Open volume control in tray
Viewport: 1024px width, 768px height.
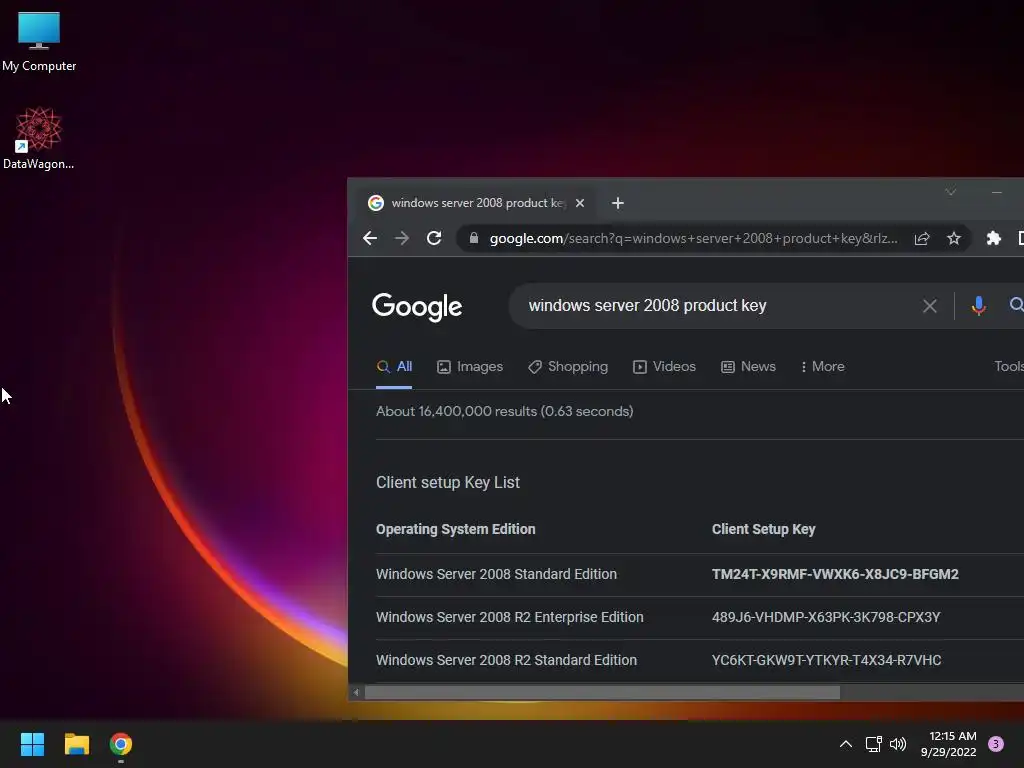click(898, 744)
